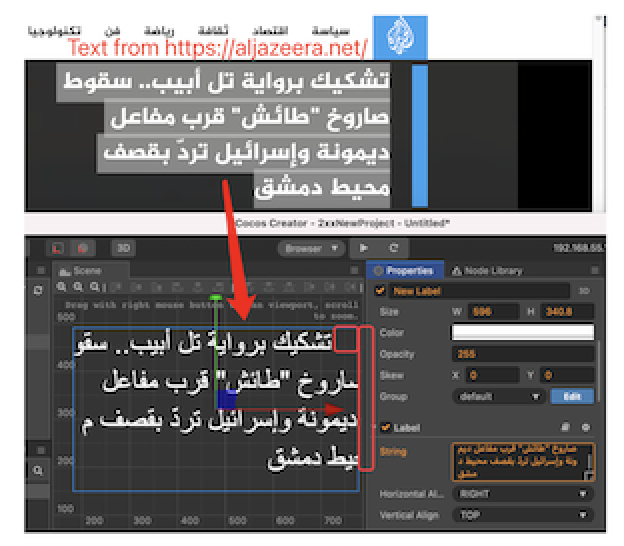
Task: Click the New Label node name field
Action: point(479,291)
